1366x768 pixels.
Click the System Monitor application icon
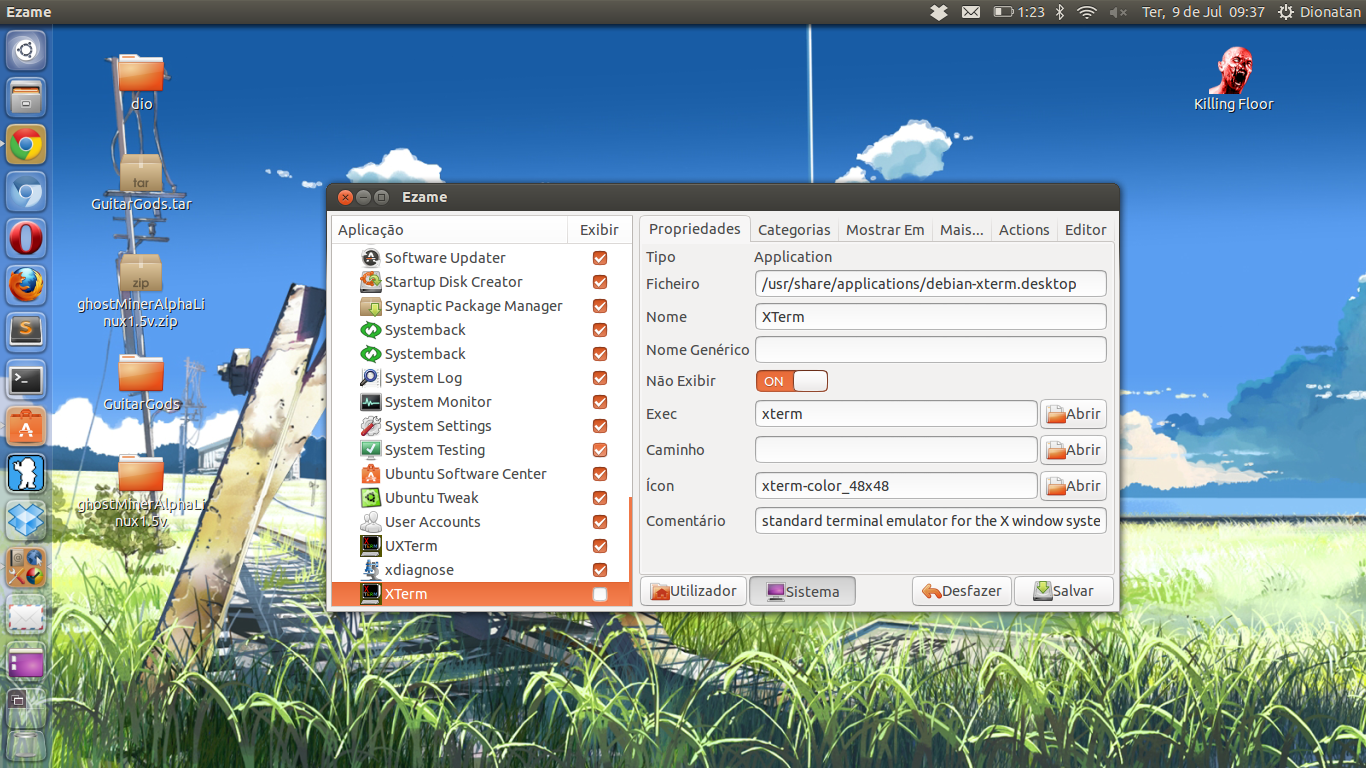(370, 402)
